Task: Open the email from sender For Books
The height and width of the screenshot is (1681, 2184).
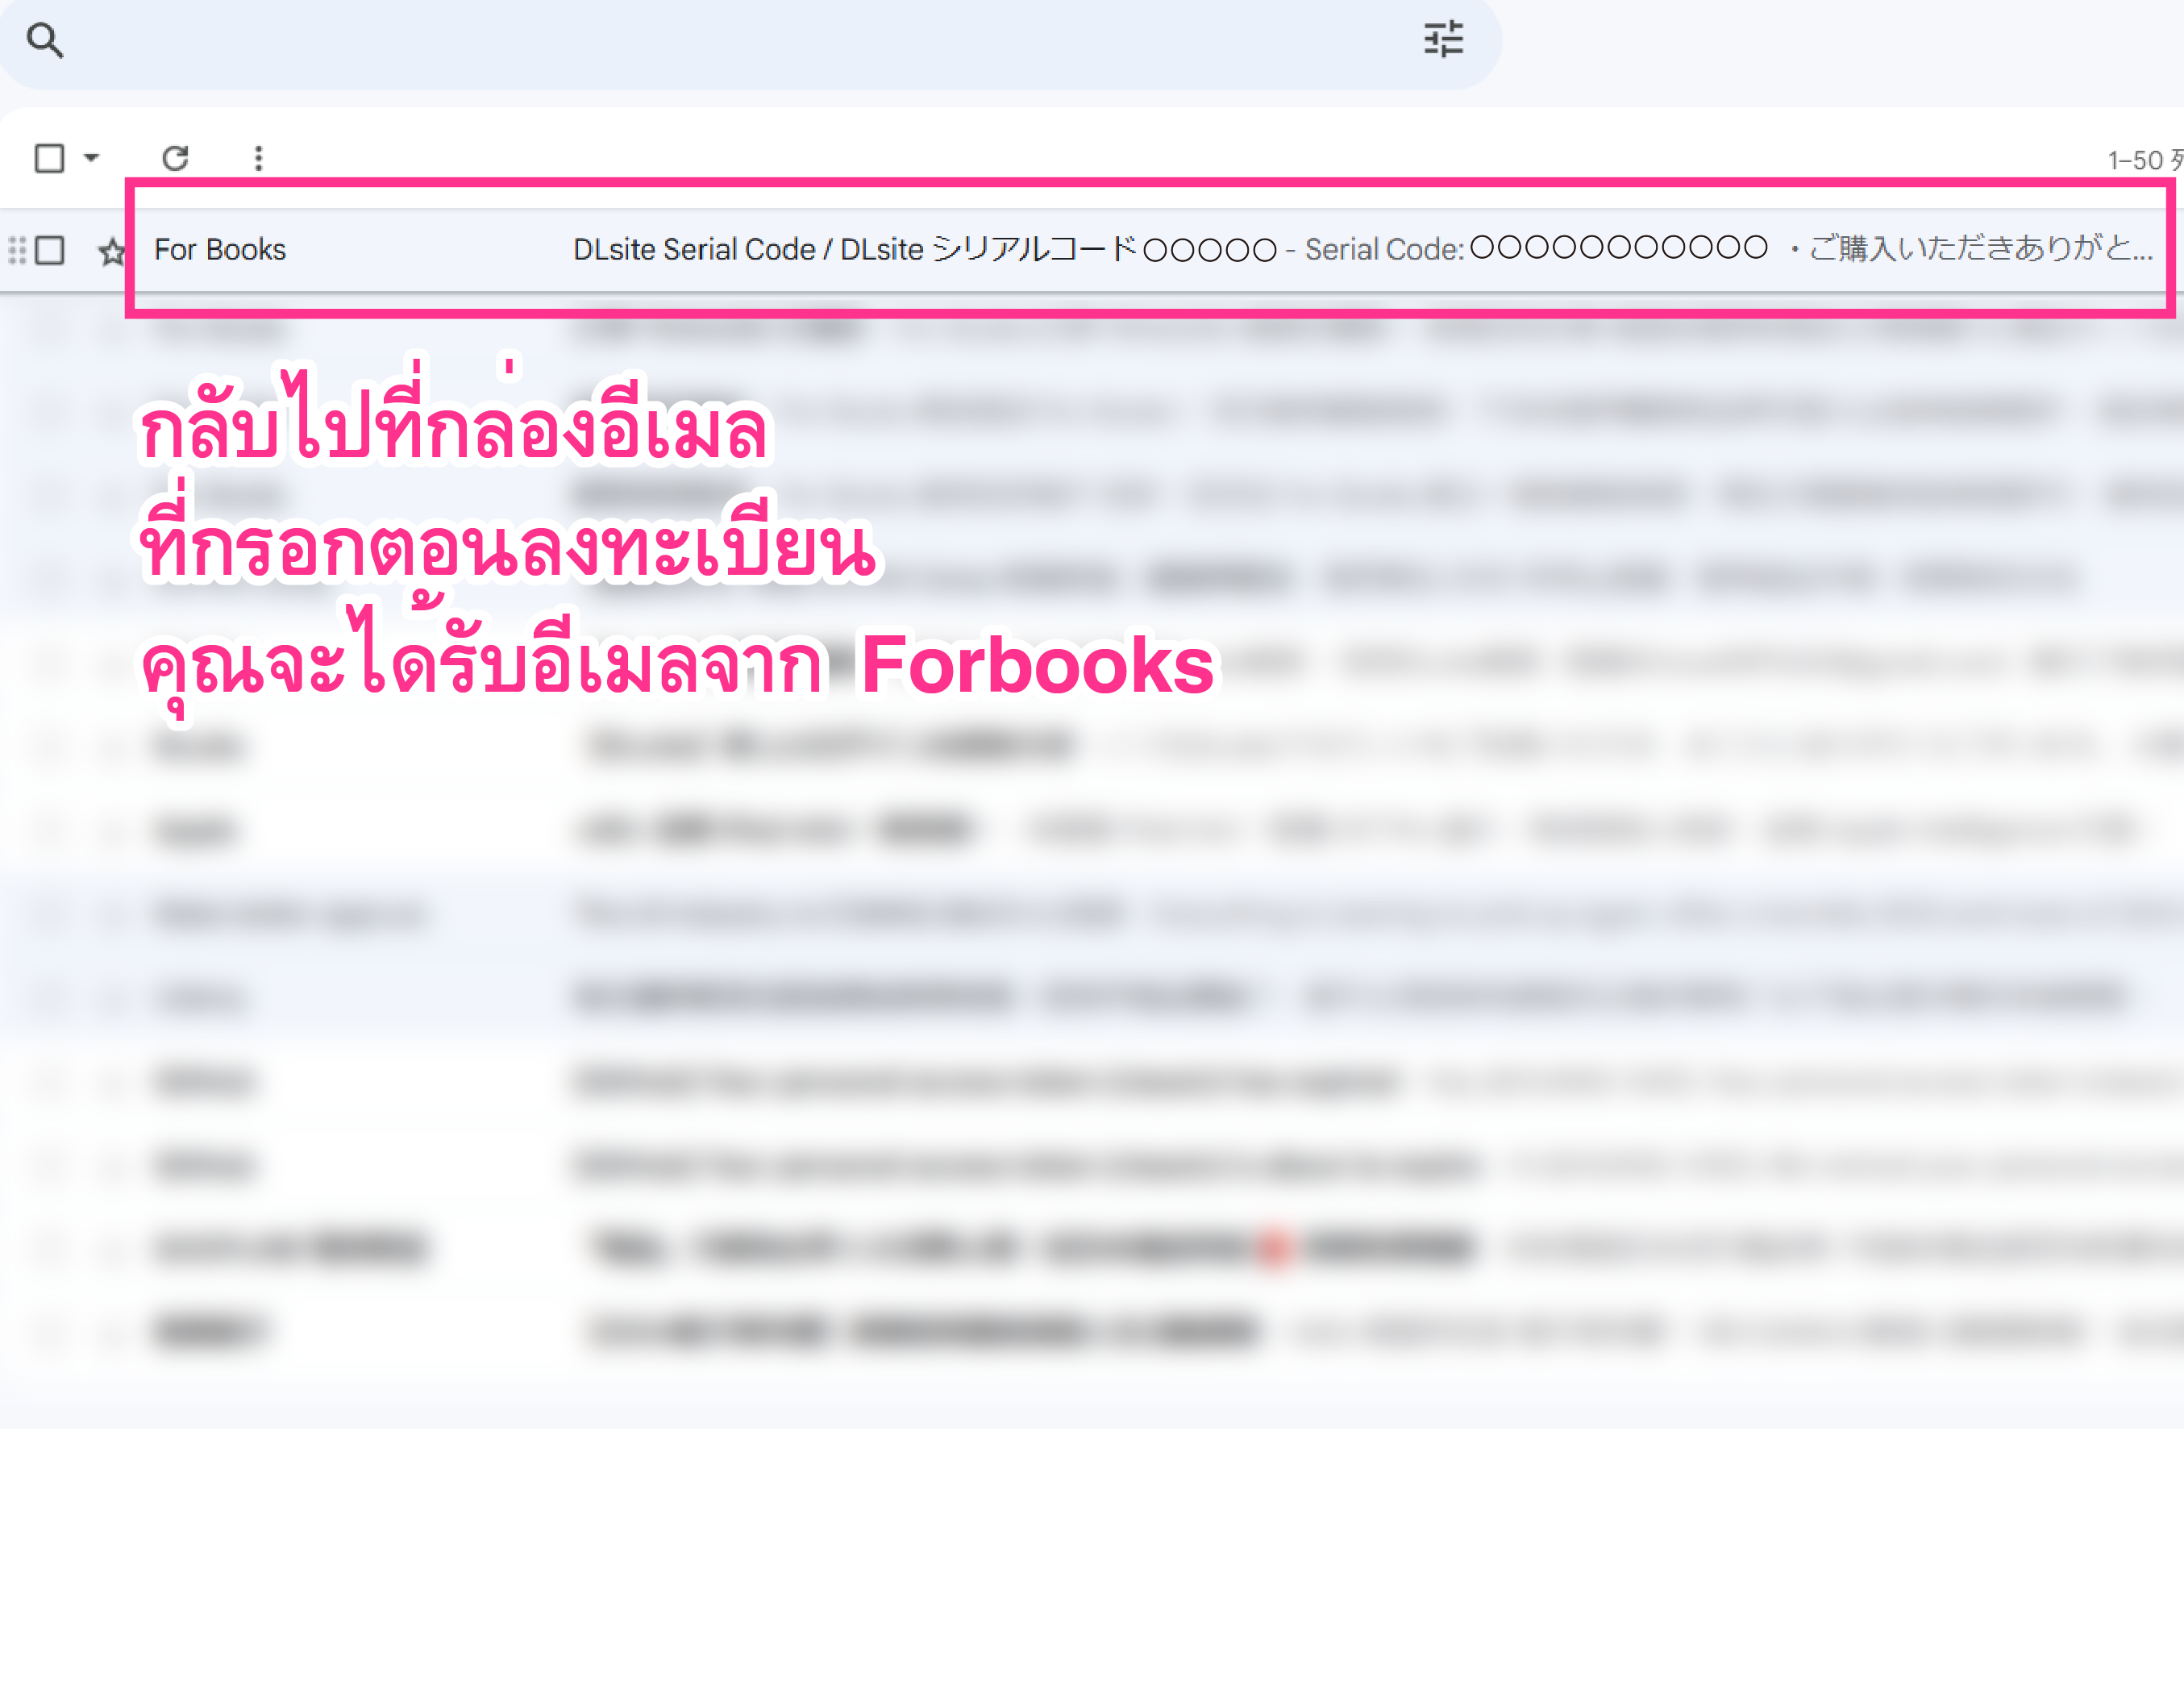Action: [220, 250]
